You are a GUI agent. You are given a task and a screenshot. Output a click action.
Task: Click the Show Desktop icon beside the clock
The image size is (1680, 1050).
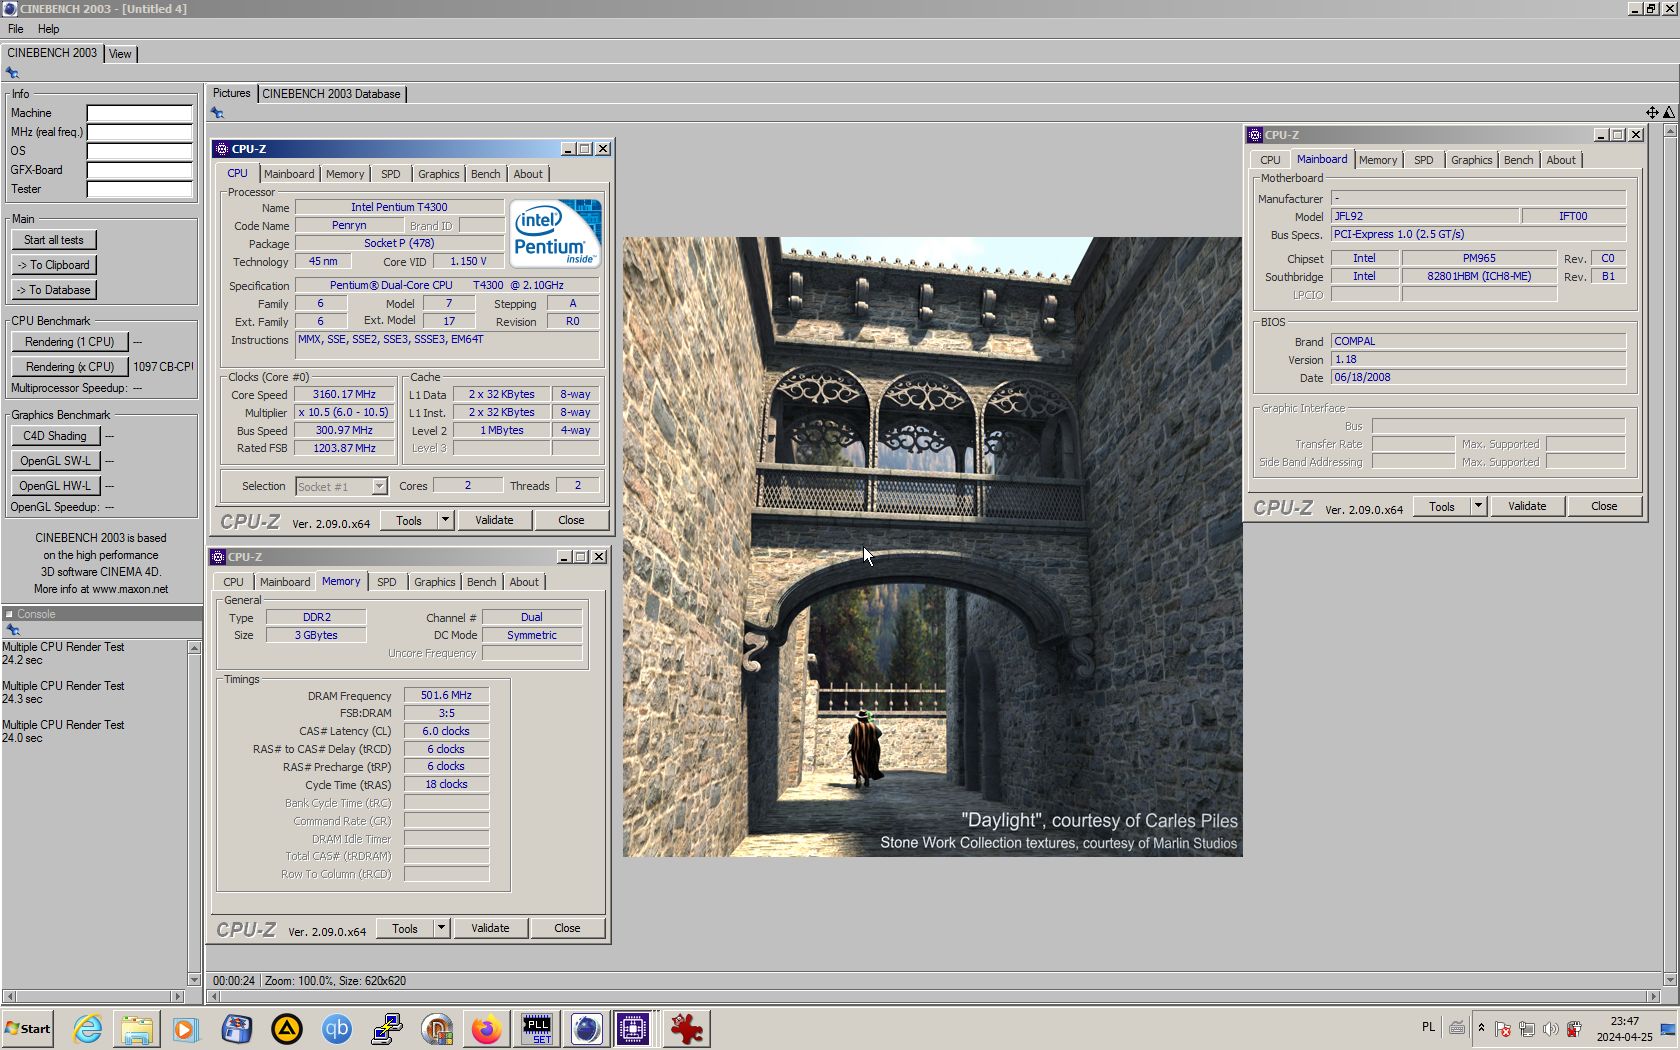tap(1668, 1028)
